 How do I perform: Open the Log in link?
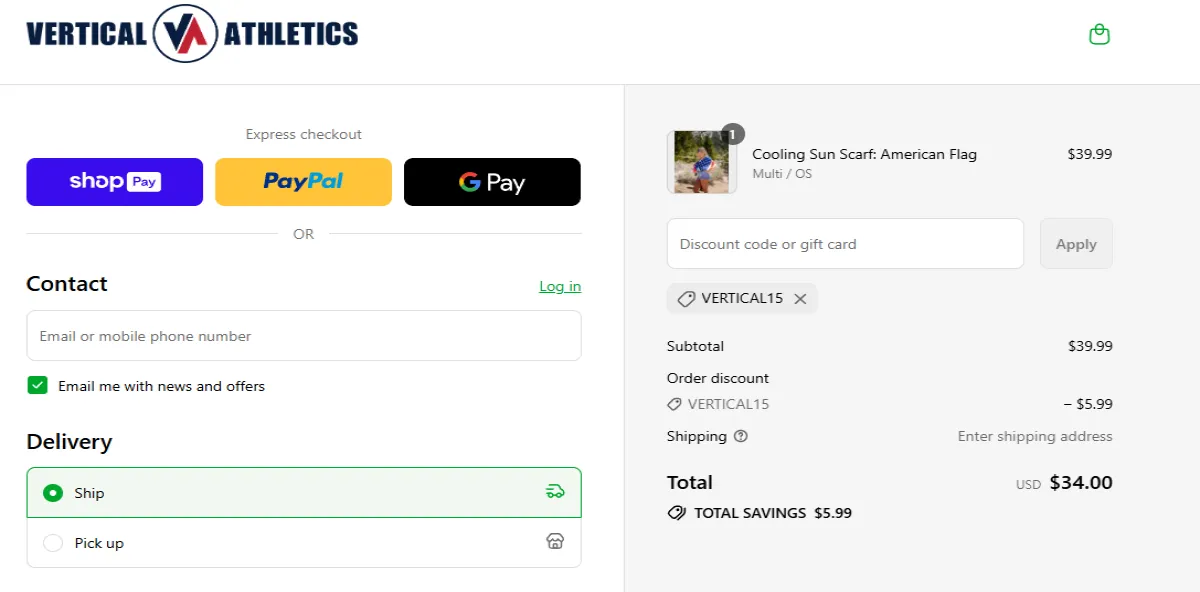coord(559,286)
